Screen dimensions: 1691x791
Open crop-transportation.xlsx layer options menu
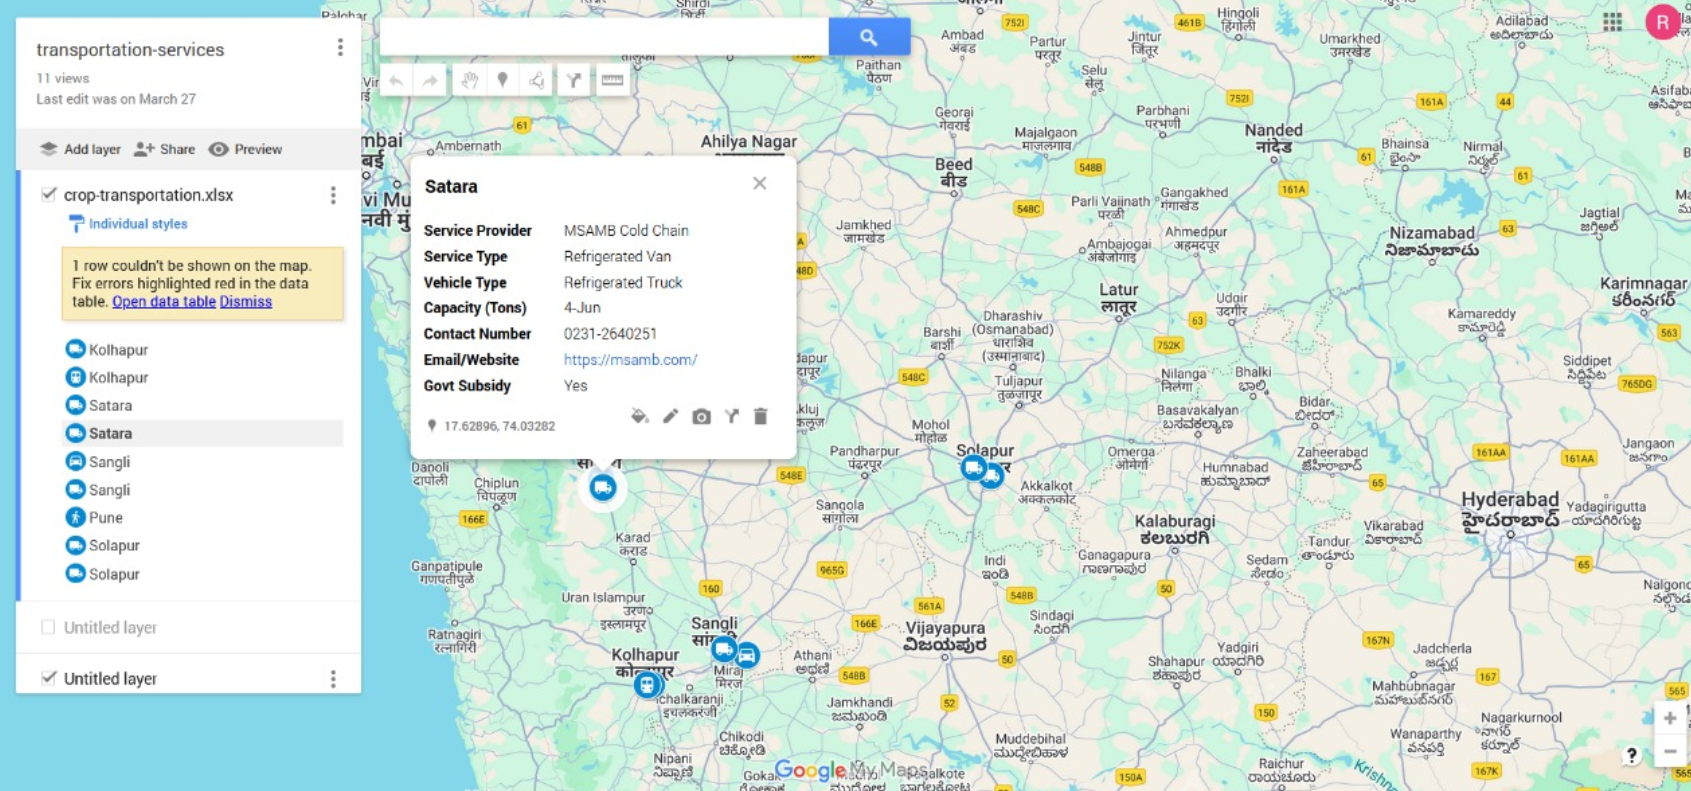tap(333, 195)
